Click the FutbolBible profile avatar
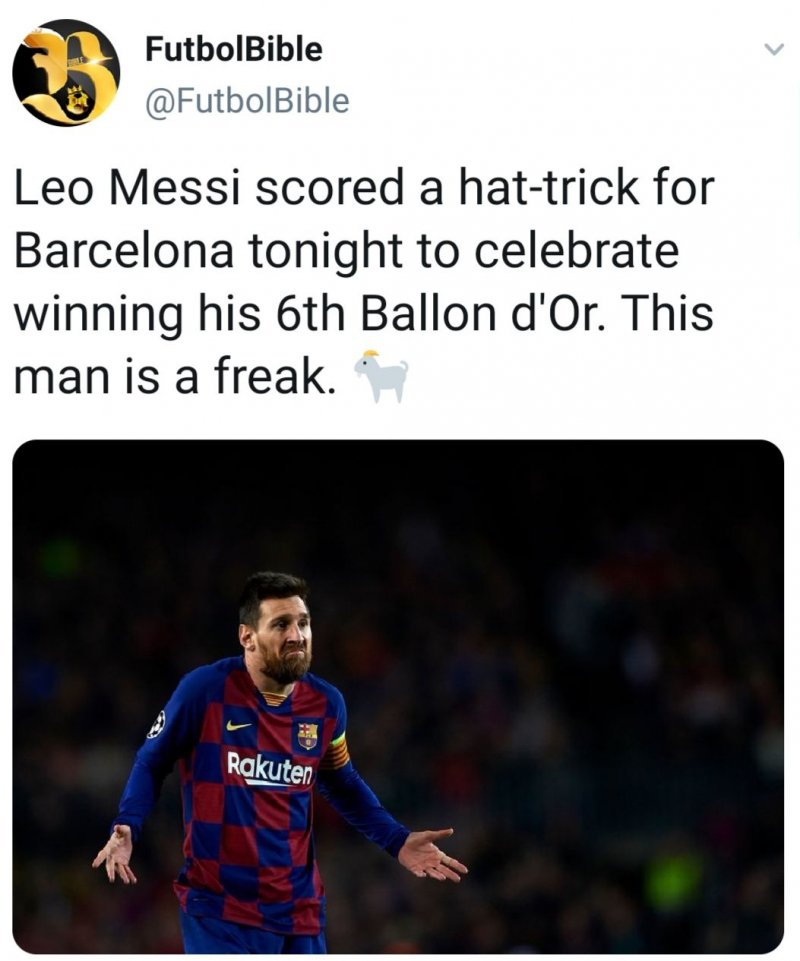Screen dimensions: 800x961 point(66,73)
